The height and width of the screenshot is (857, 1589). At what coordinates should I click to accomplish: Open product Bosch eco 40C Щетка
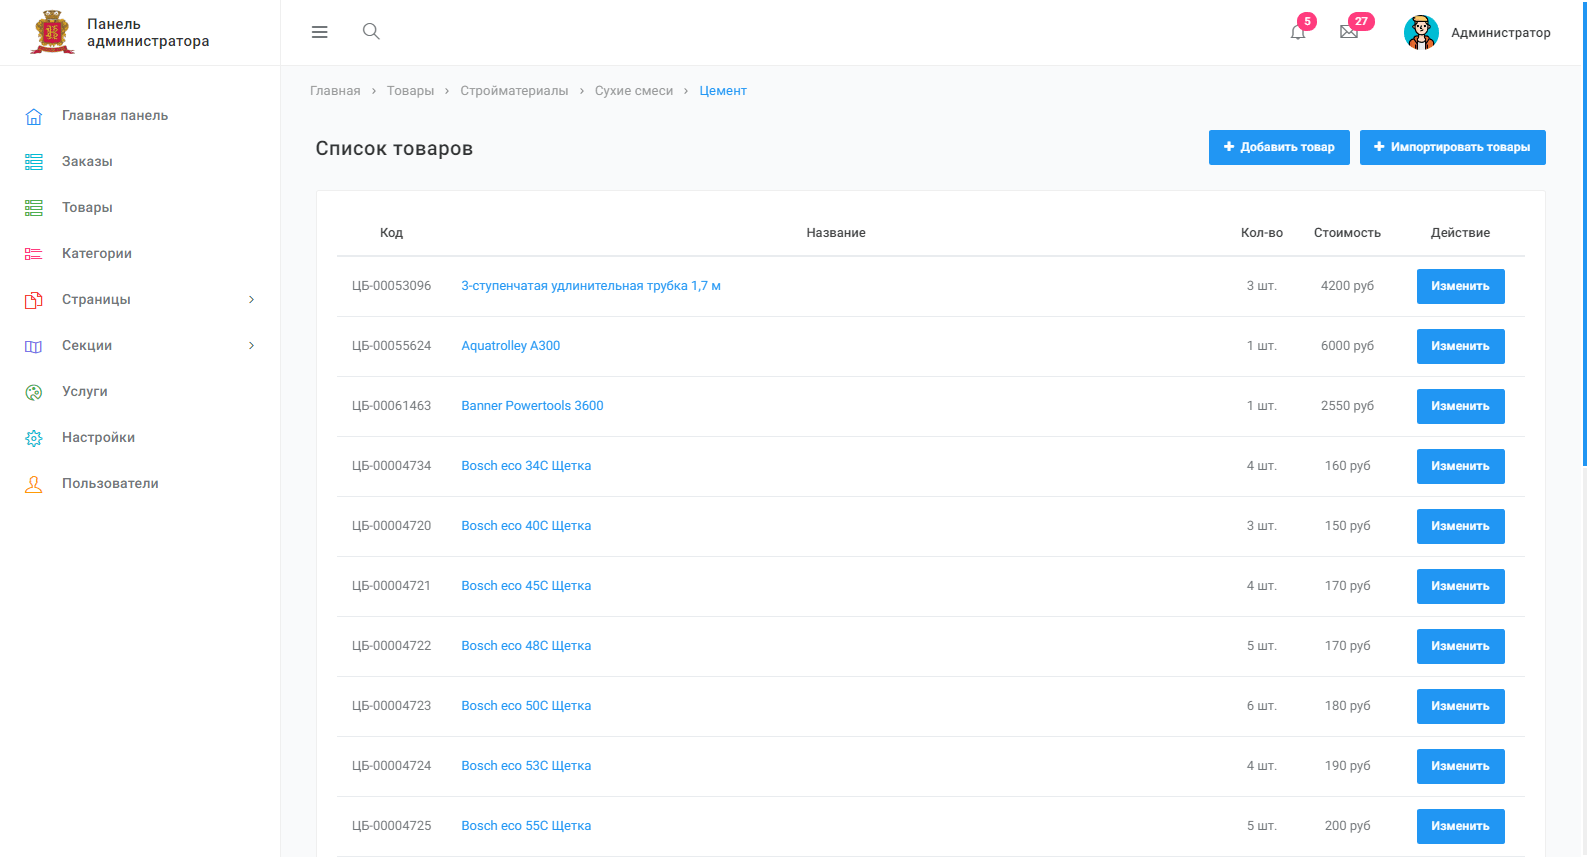coord(526,526)
